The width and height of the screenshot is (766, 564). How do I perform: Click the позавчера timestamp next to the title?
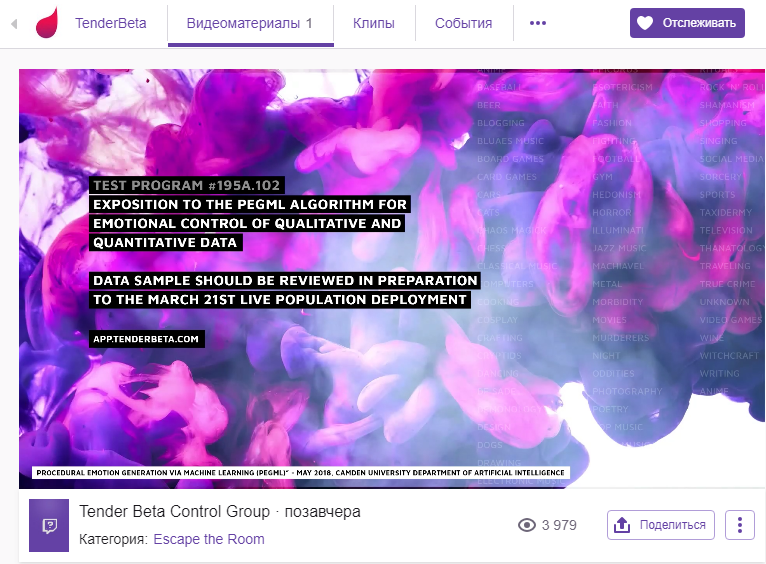click(323, 512)
